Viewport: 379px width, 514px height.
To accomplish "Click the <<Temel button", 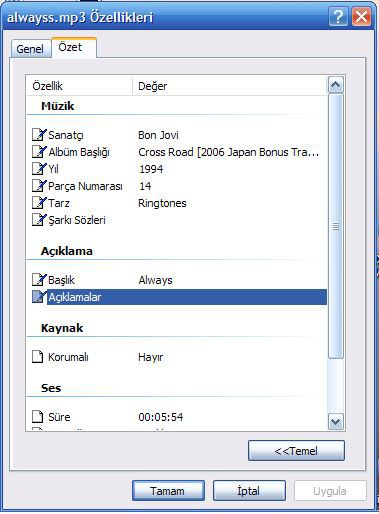I will (x=296, y=451).
